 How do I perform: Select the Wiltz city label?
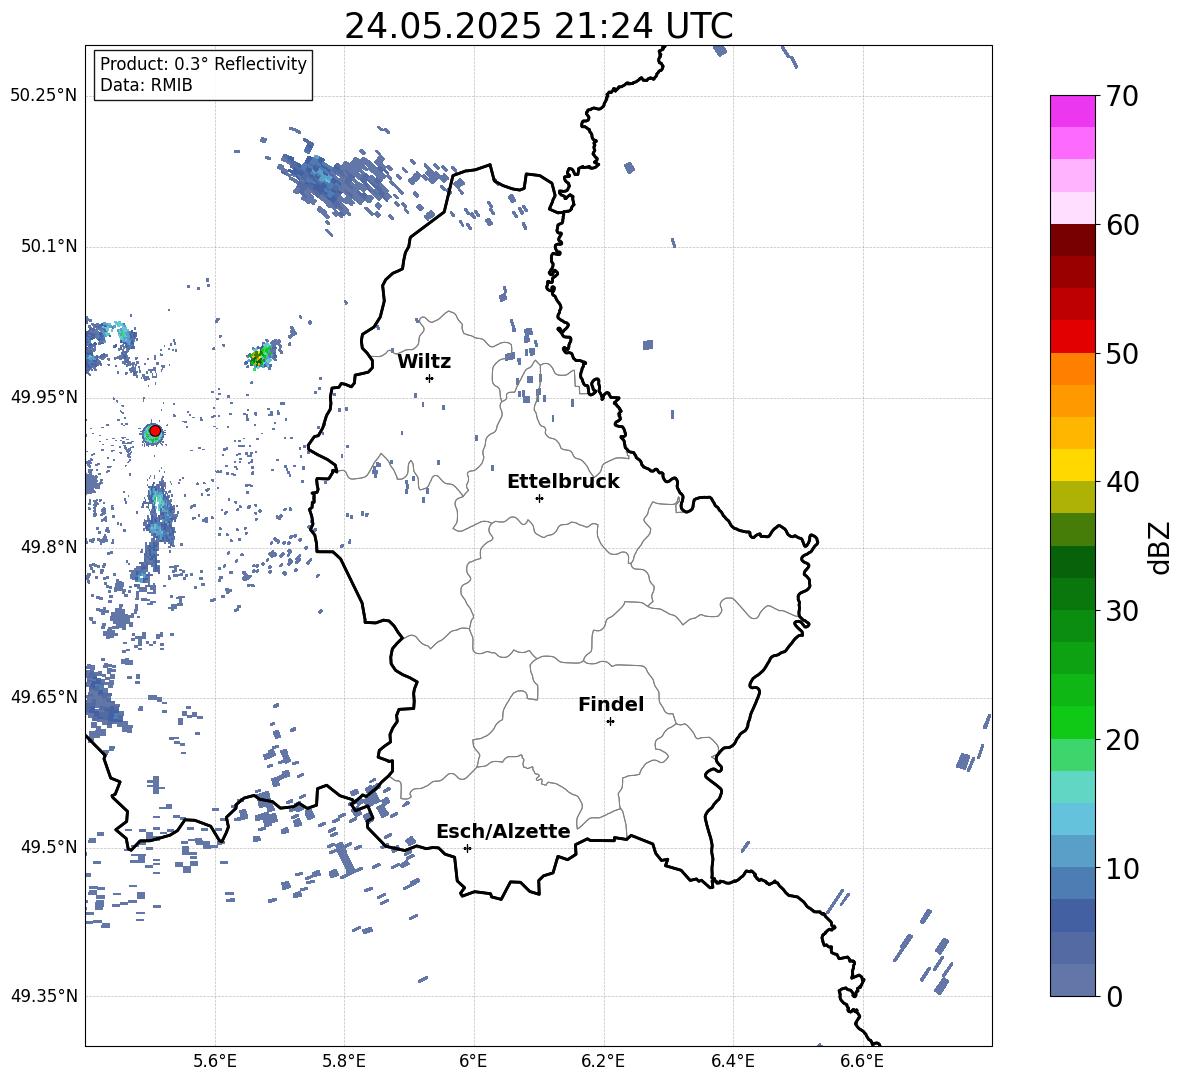pyautogui.click(x=424, y=362)
